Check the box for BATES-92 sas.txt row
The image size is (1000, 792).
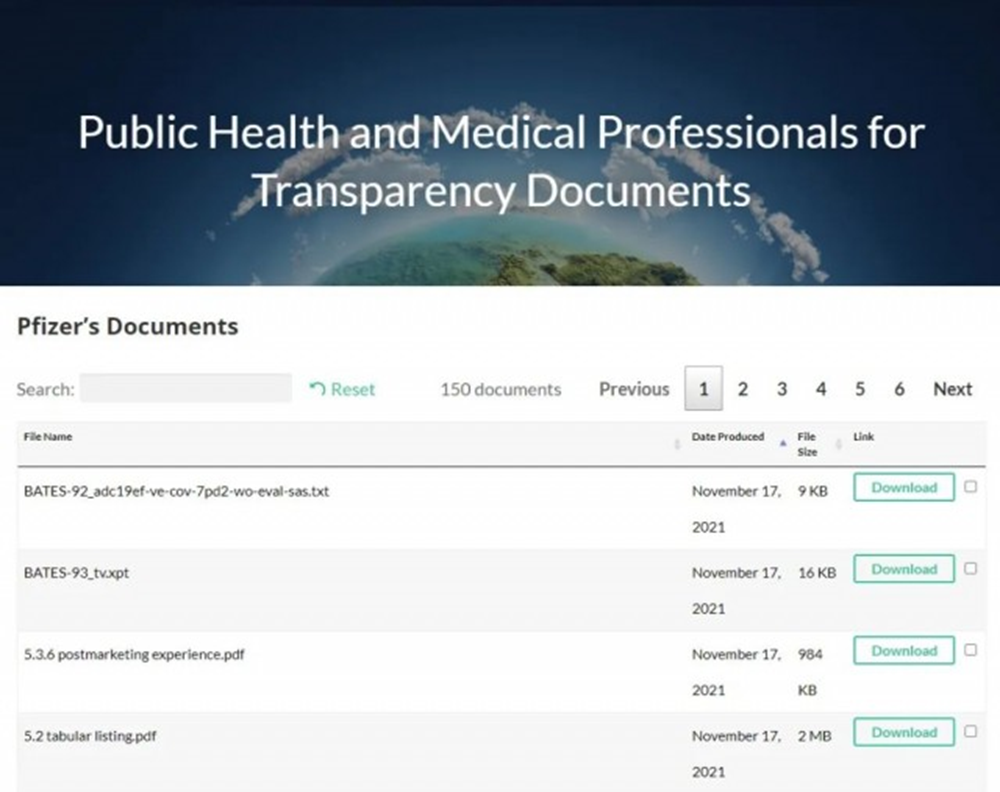(x=970, y=487)
